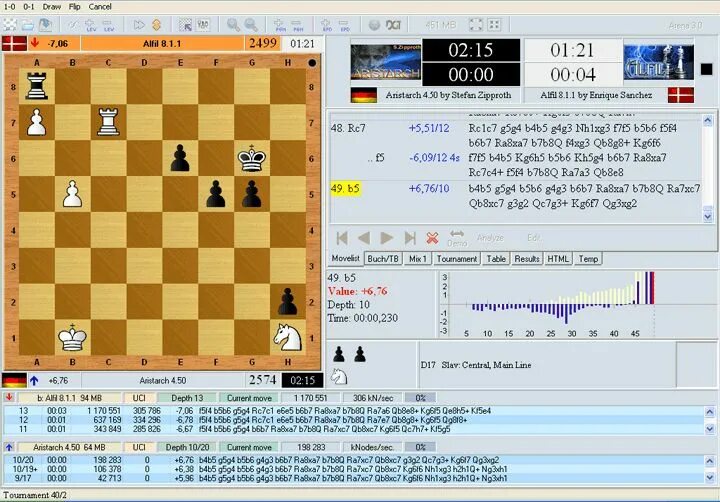This screenshot has width=720, height=502.
Task: Click the PGN minus toolbar icon
Action: tap(298, 25)
